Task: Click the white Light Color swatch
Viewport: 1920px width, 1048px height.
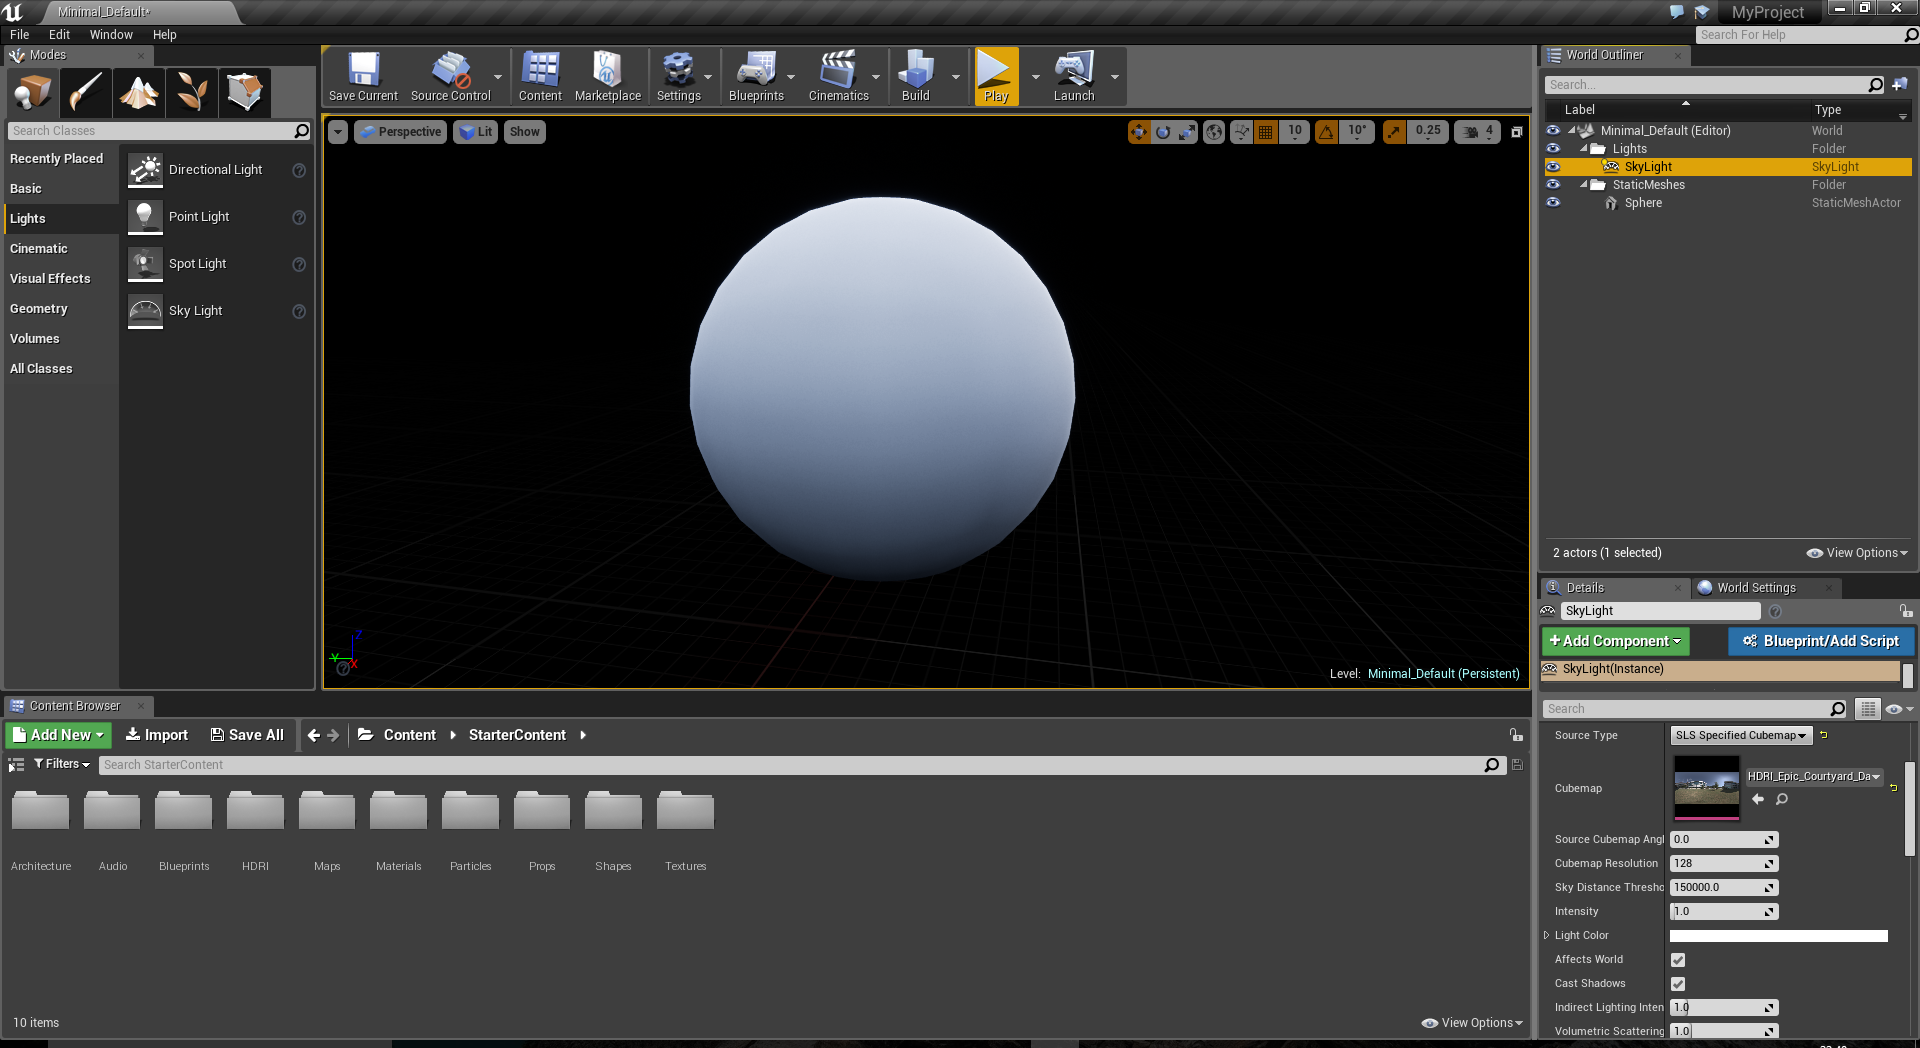Action: (x=1779, y=936)
